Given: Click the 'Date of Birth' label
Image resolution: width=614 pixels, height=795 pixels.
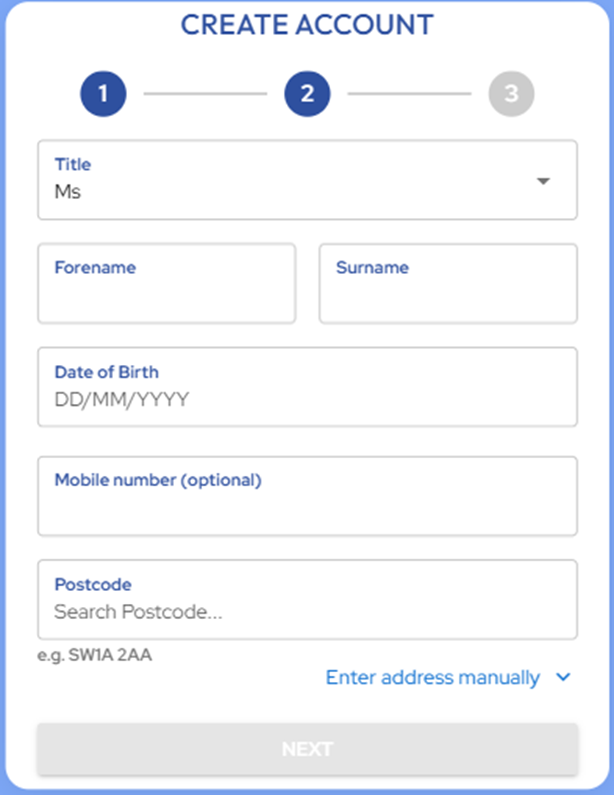Looking at the screenshot, I should click(x=106, y=372).
